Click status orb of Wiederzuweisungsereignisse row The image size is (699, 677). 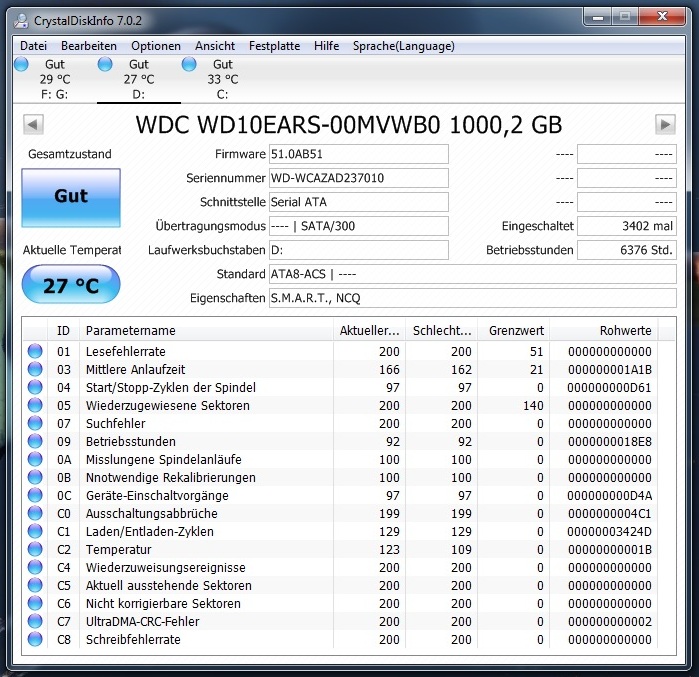(35, 567)
